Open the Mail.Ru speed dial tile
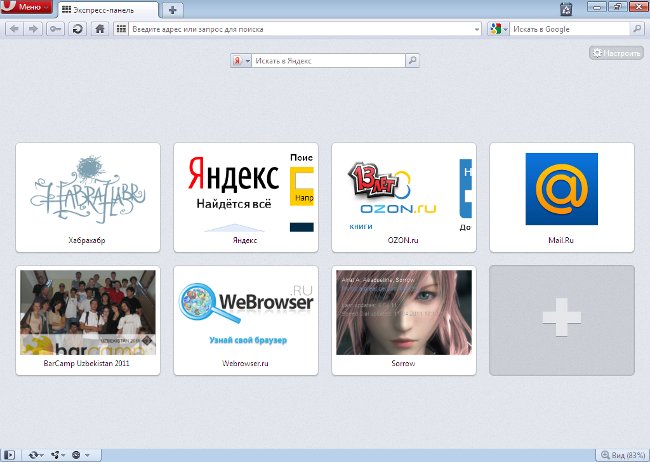The image size is (650, 462). pos(561,196)
